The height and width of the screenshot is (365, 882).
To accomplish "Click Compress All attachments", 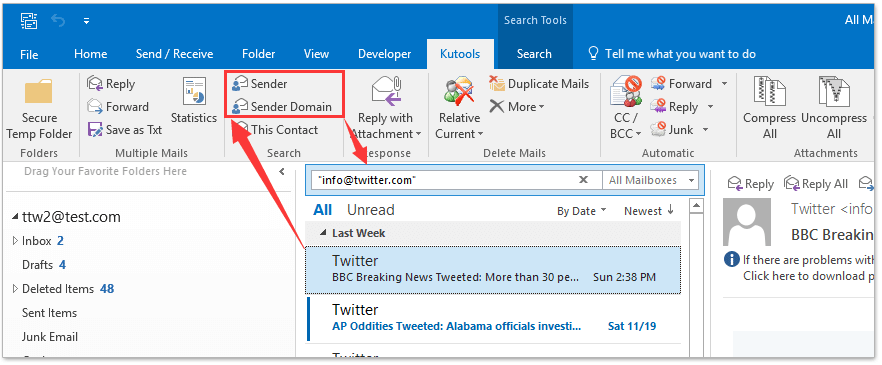I will [769, 109].
